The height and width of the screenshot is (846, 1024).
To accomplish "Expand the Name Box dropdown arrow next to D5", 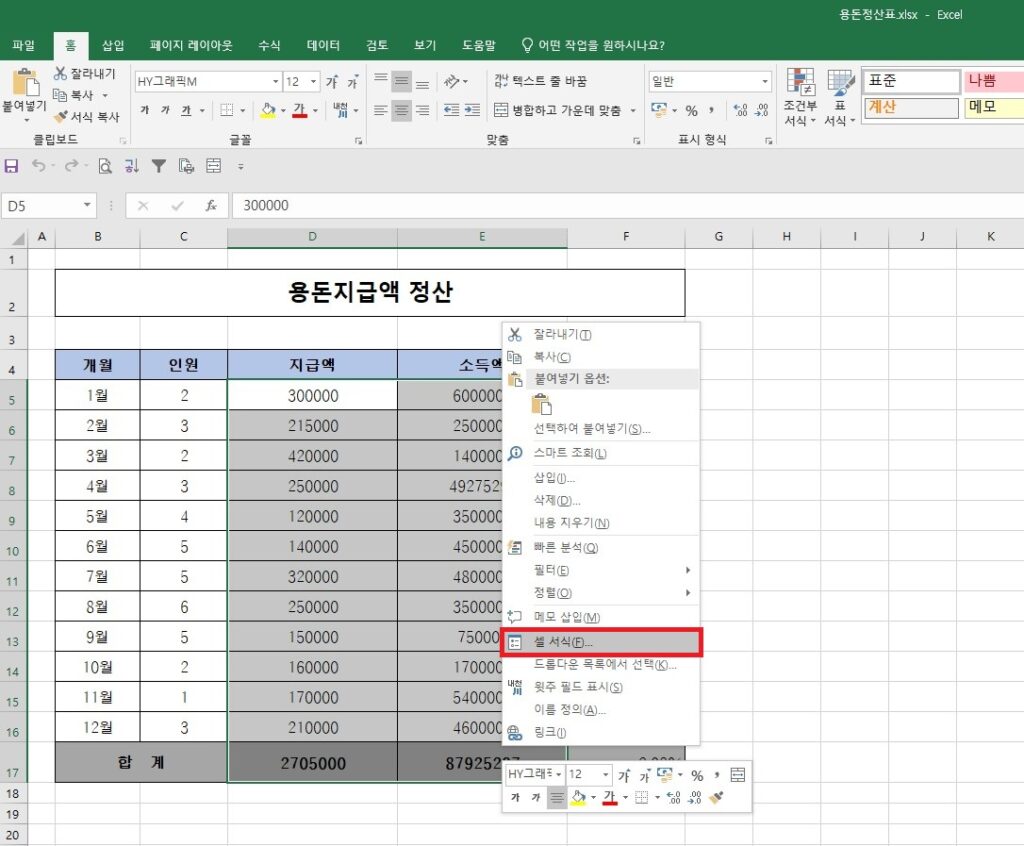I will [x=87, y=206].
